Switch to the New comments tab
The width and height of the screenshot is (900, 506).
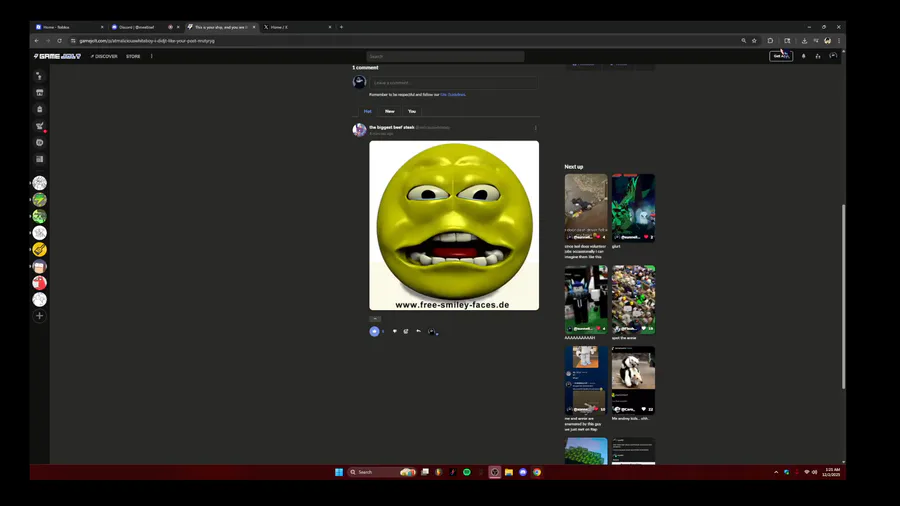tap(390, 111)
